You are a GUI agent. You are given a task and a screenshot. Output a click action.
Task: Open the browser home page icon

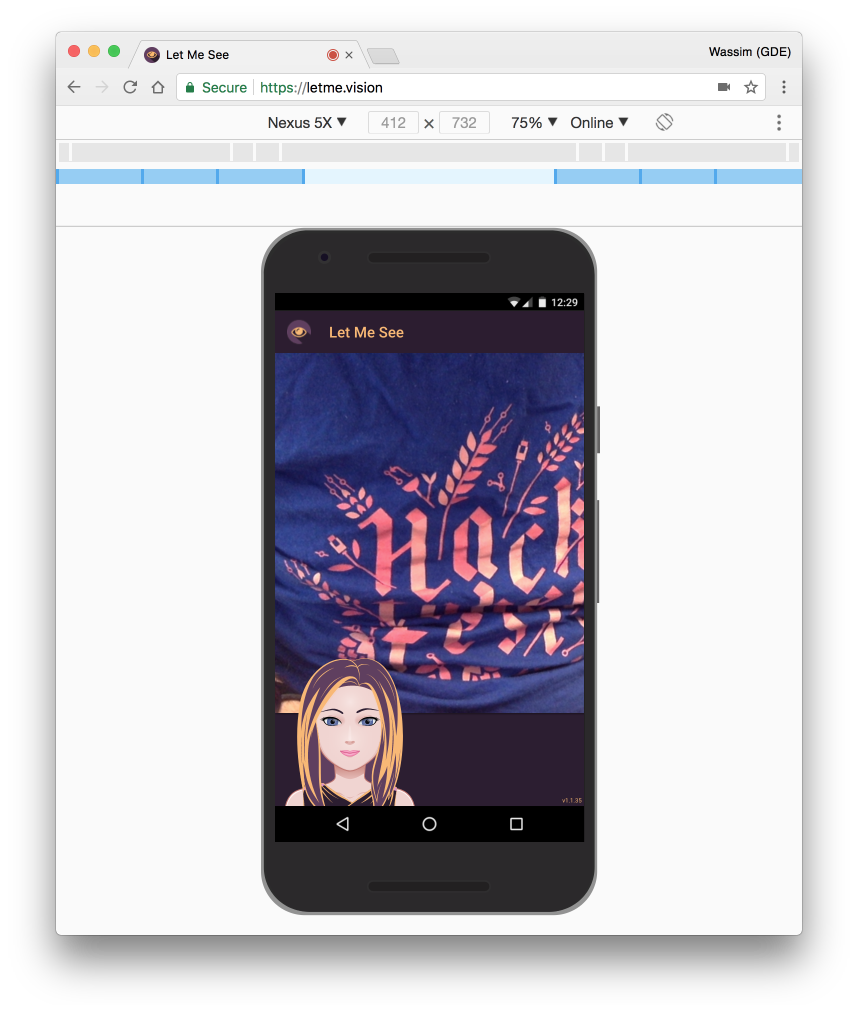click(x=158, y=87)
